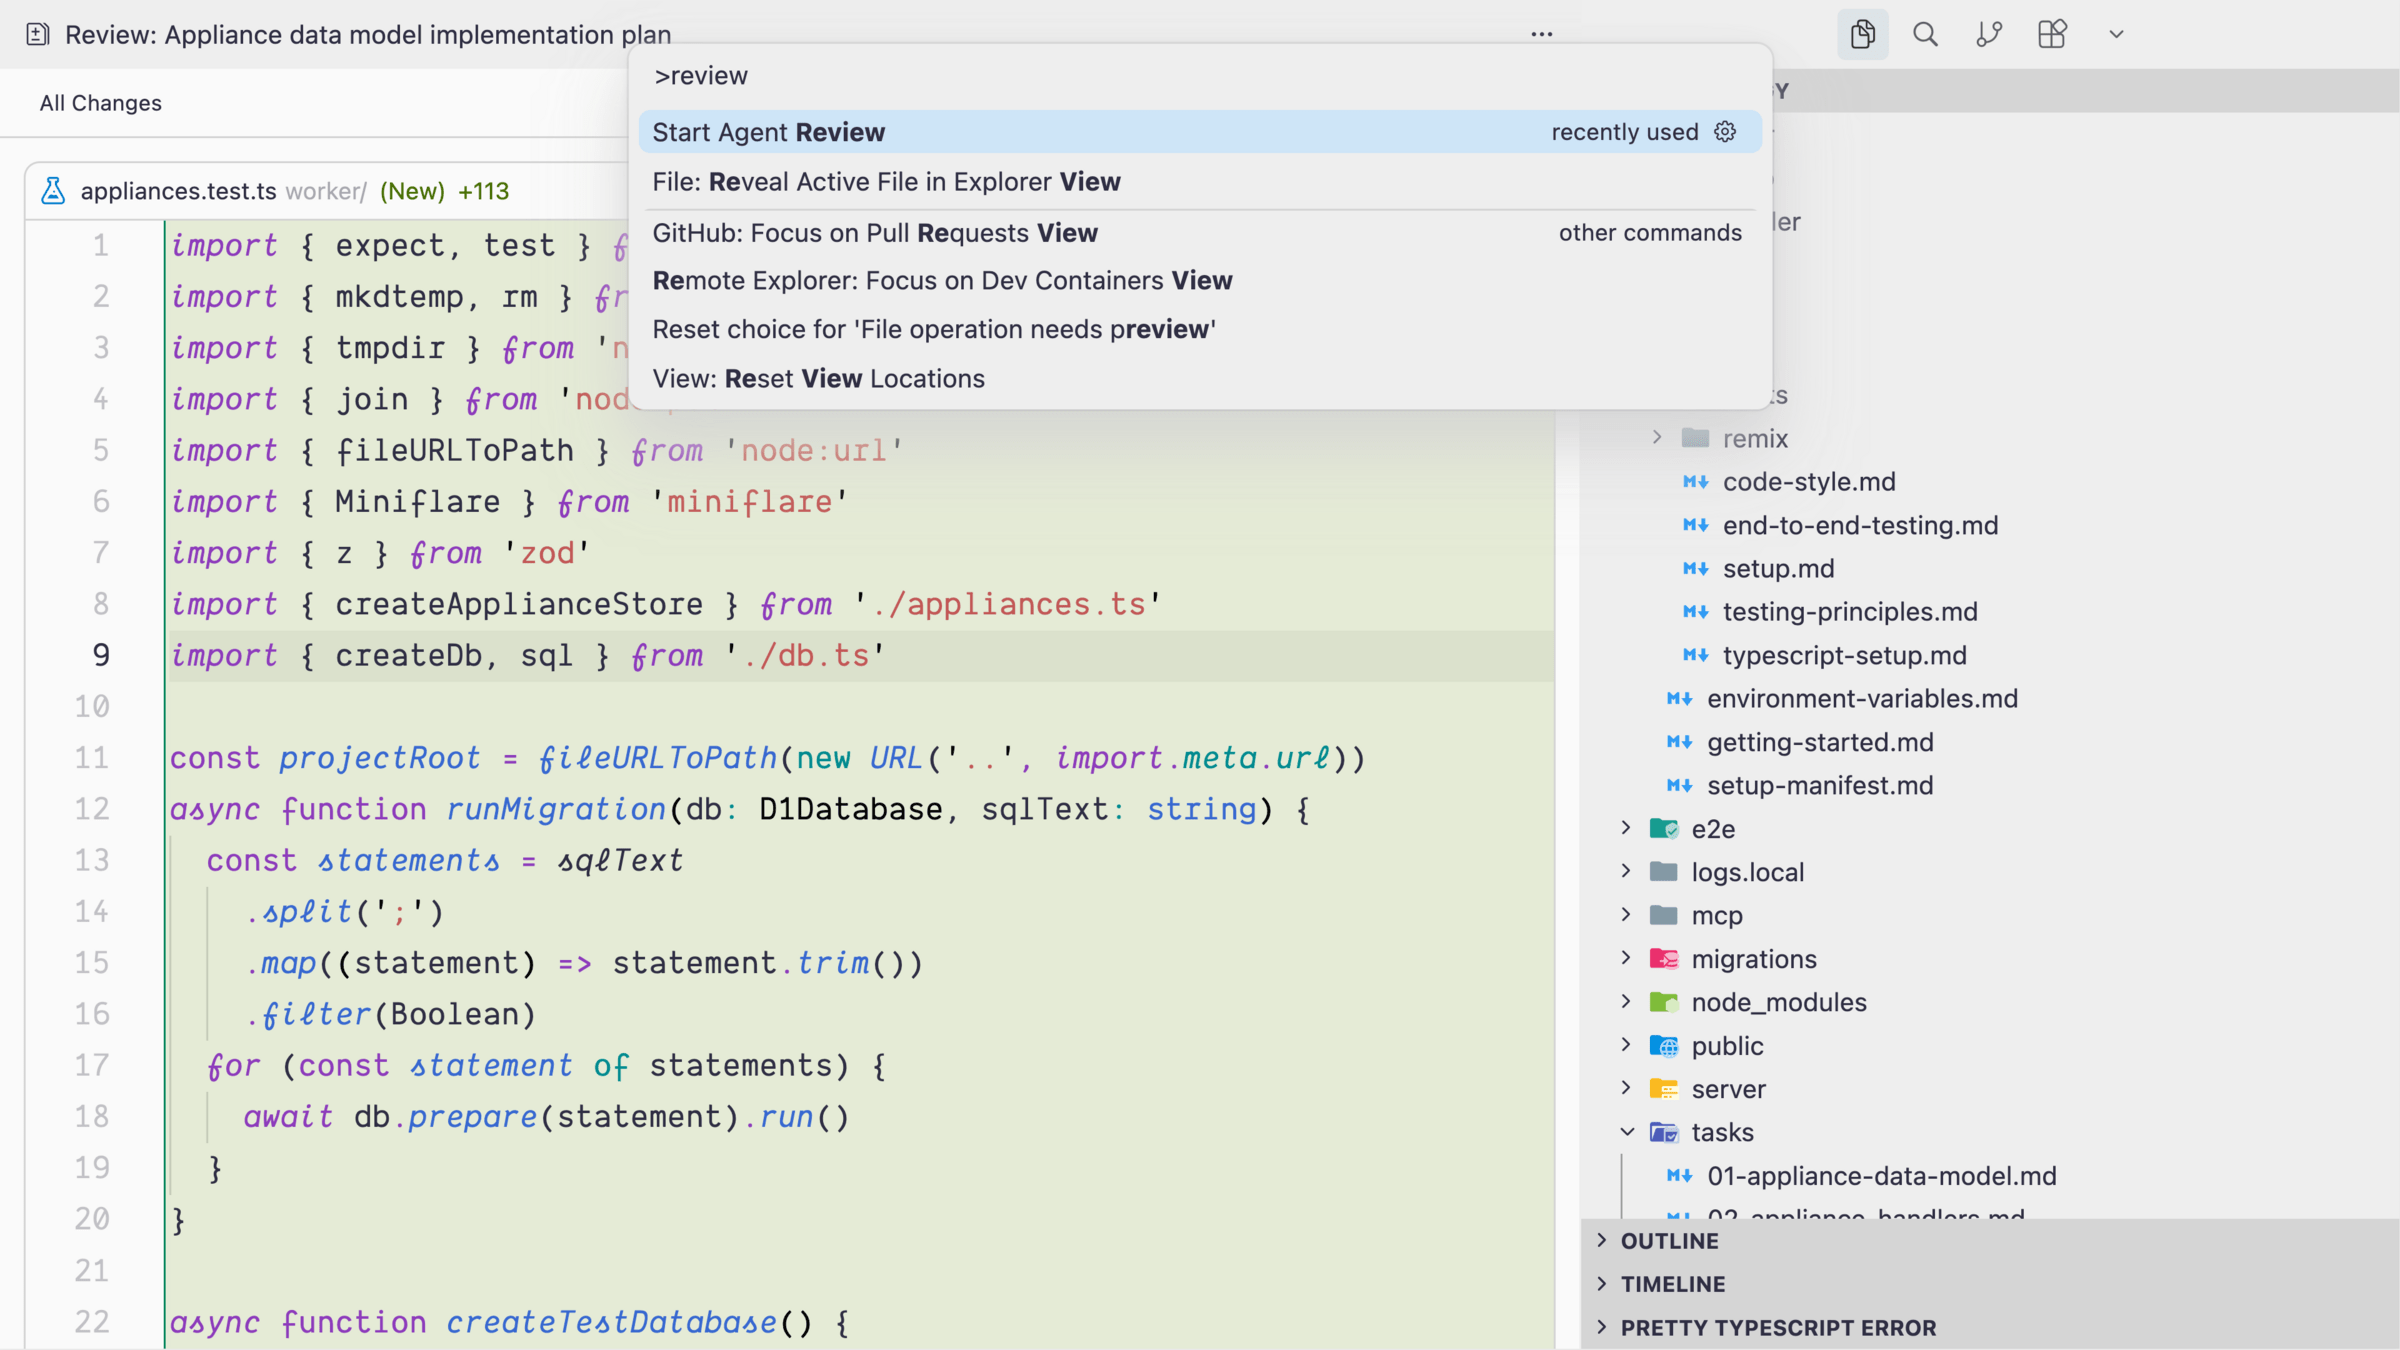Screen dimensions: 2400x1350
Task: Choose GitHub: Focus on Pull Requests View
Action: pos(874,233)
